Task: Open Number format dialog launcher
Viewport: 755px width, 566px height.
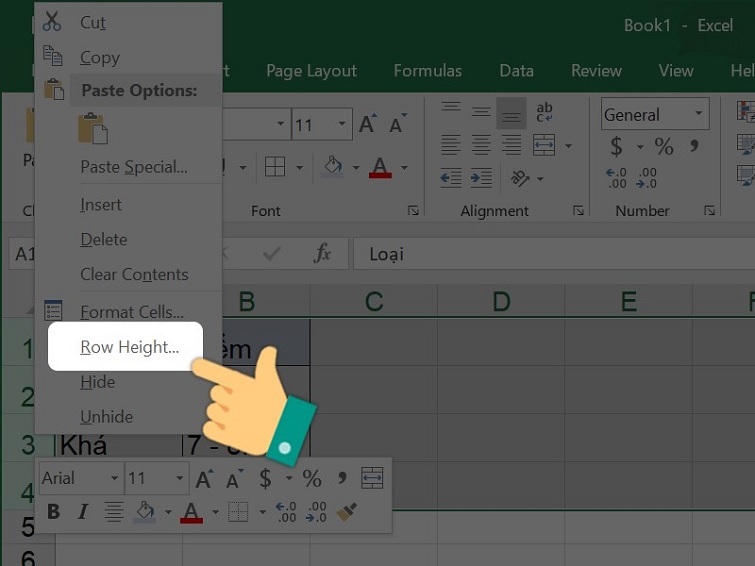Action: pos(709,211)
